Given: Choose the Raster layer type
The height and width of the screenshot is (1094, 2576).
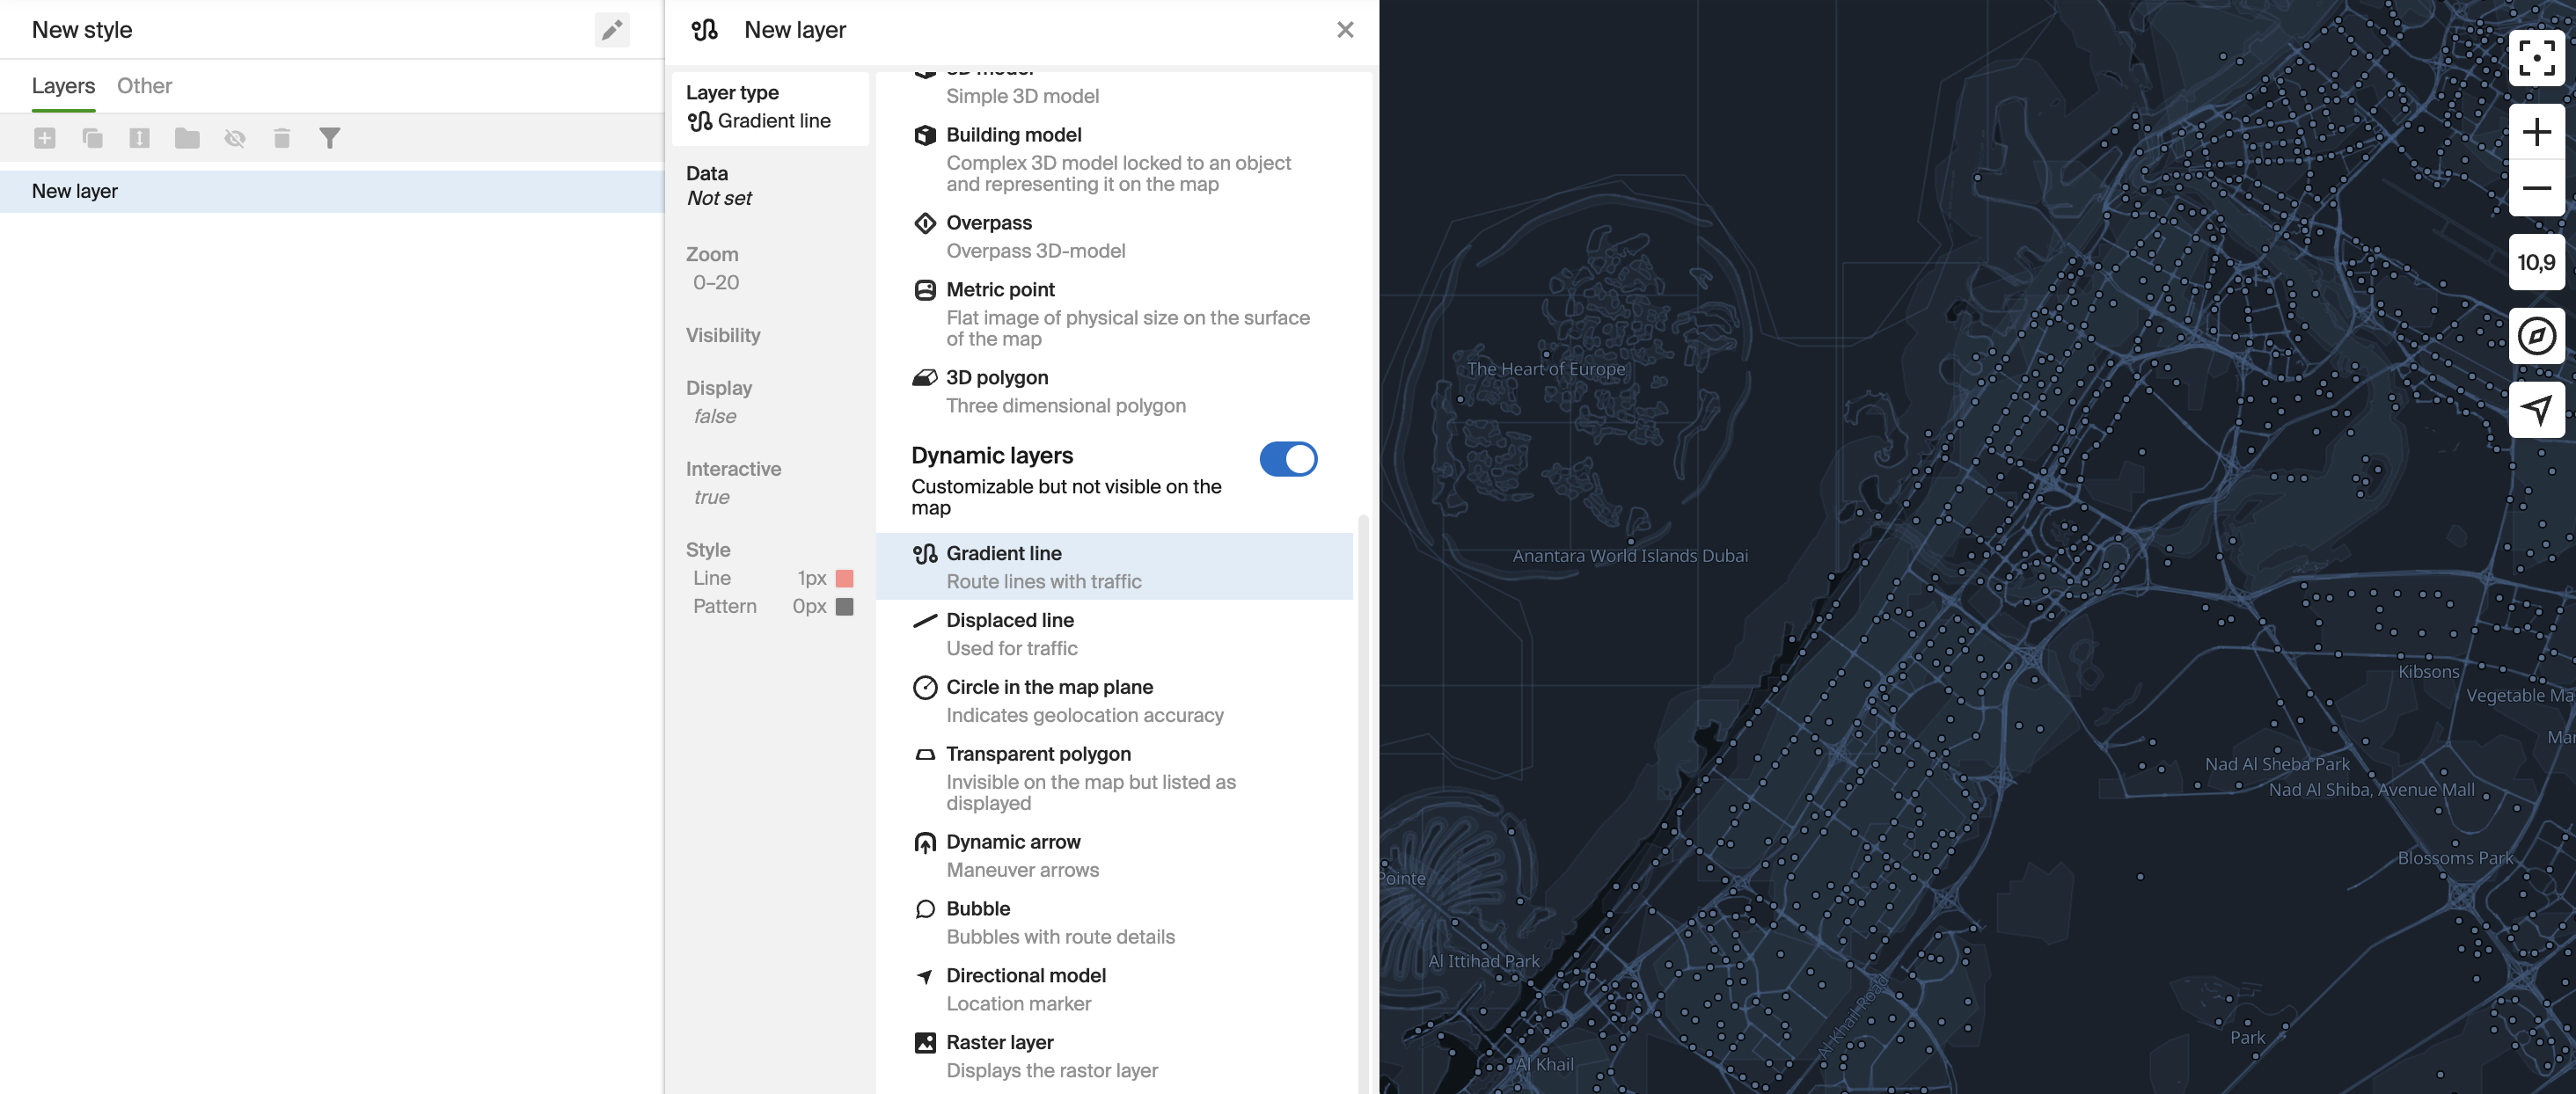Looking at the screenshot, I should (1114, 1056).
